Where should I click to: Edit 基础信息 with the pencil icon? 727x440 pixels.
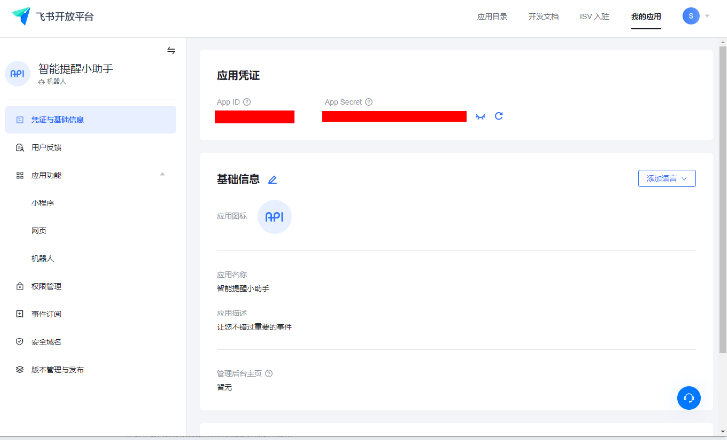(x=272, y=180)
